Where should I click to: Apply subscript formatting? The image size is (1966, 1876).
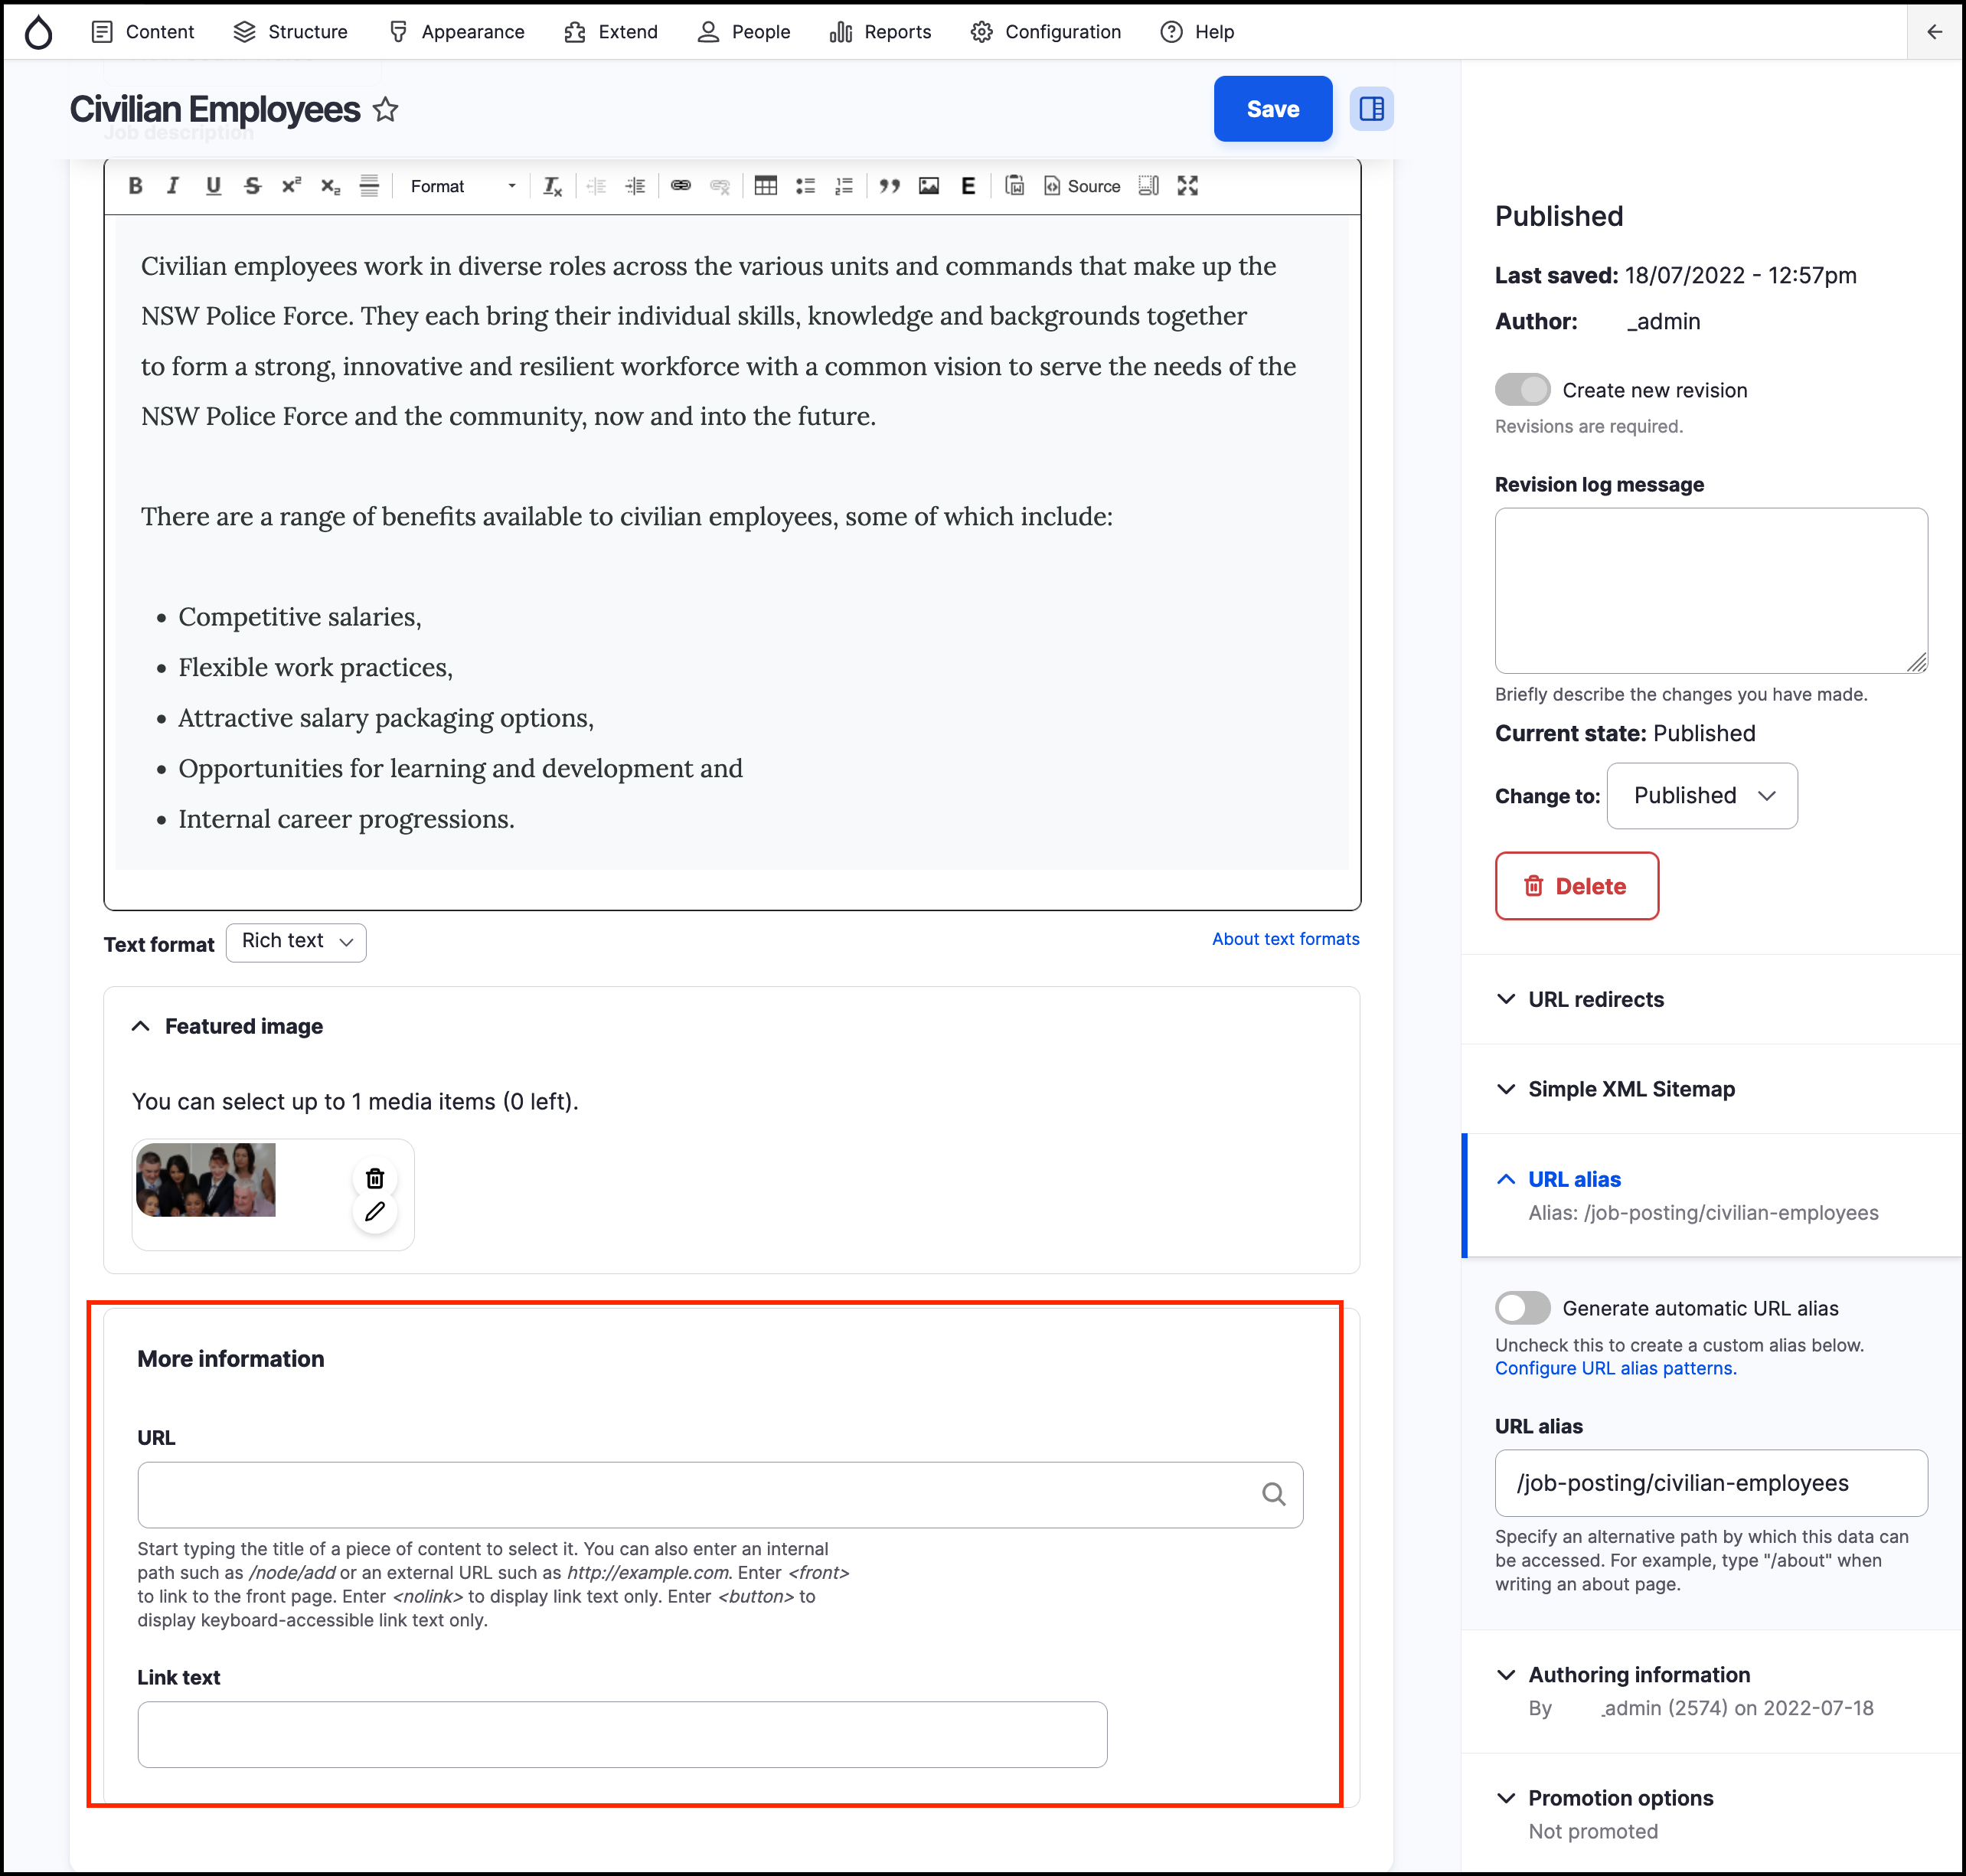coord(330,186)
